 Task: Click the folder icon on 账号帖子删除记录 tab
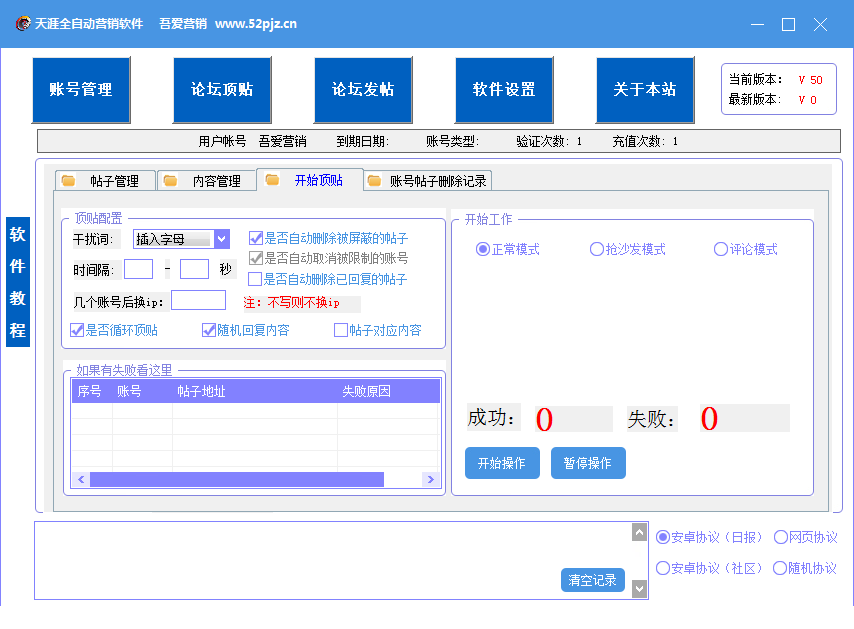tap(374, 180)
